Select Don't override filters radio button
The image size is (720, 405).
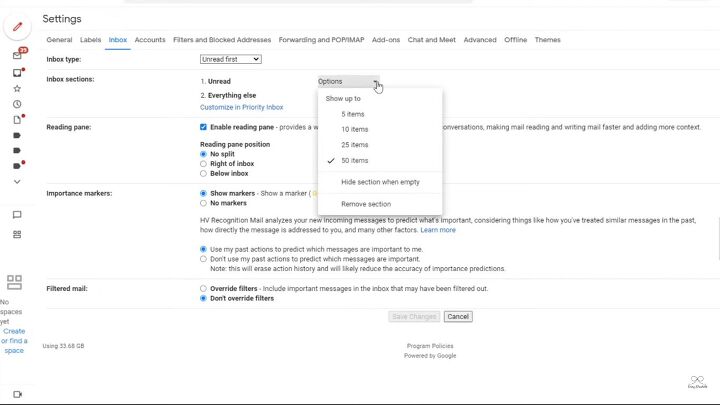pyautogui.click(x=203, y=298)
